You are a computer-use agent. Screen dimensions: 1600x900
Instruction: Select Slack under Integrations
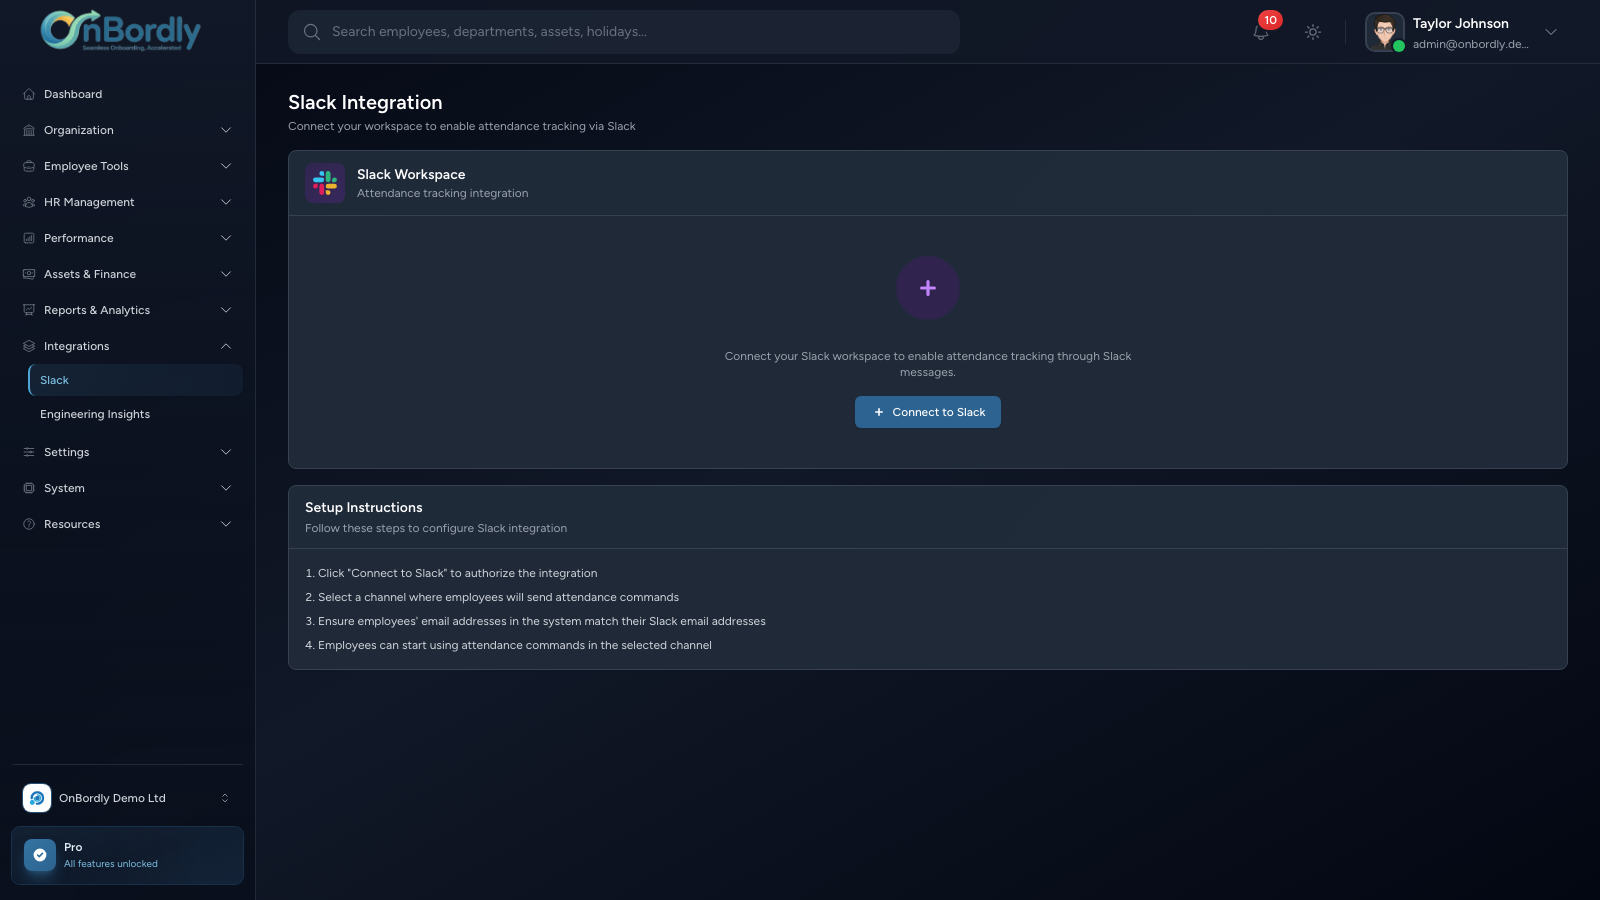(135, 380)
